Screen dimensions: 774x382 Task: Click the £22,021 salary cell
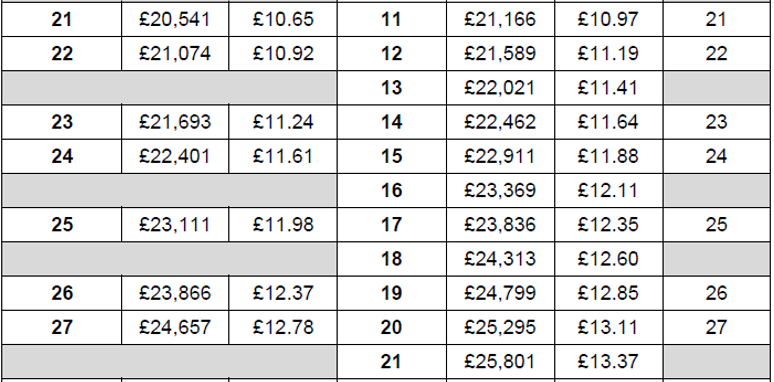(500, 88)
